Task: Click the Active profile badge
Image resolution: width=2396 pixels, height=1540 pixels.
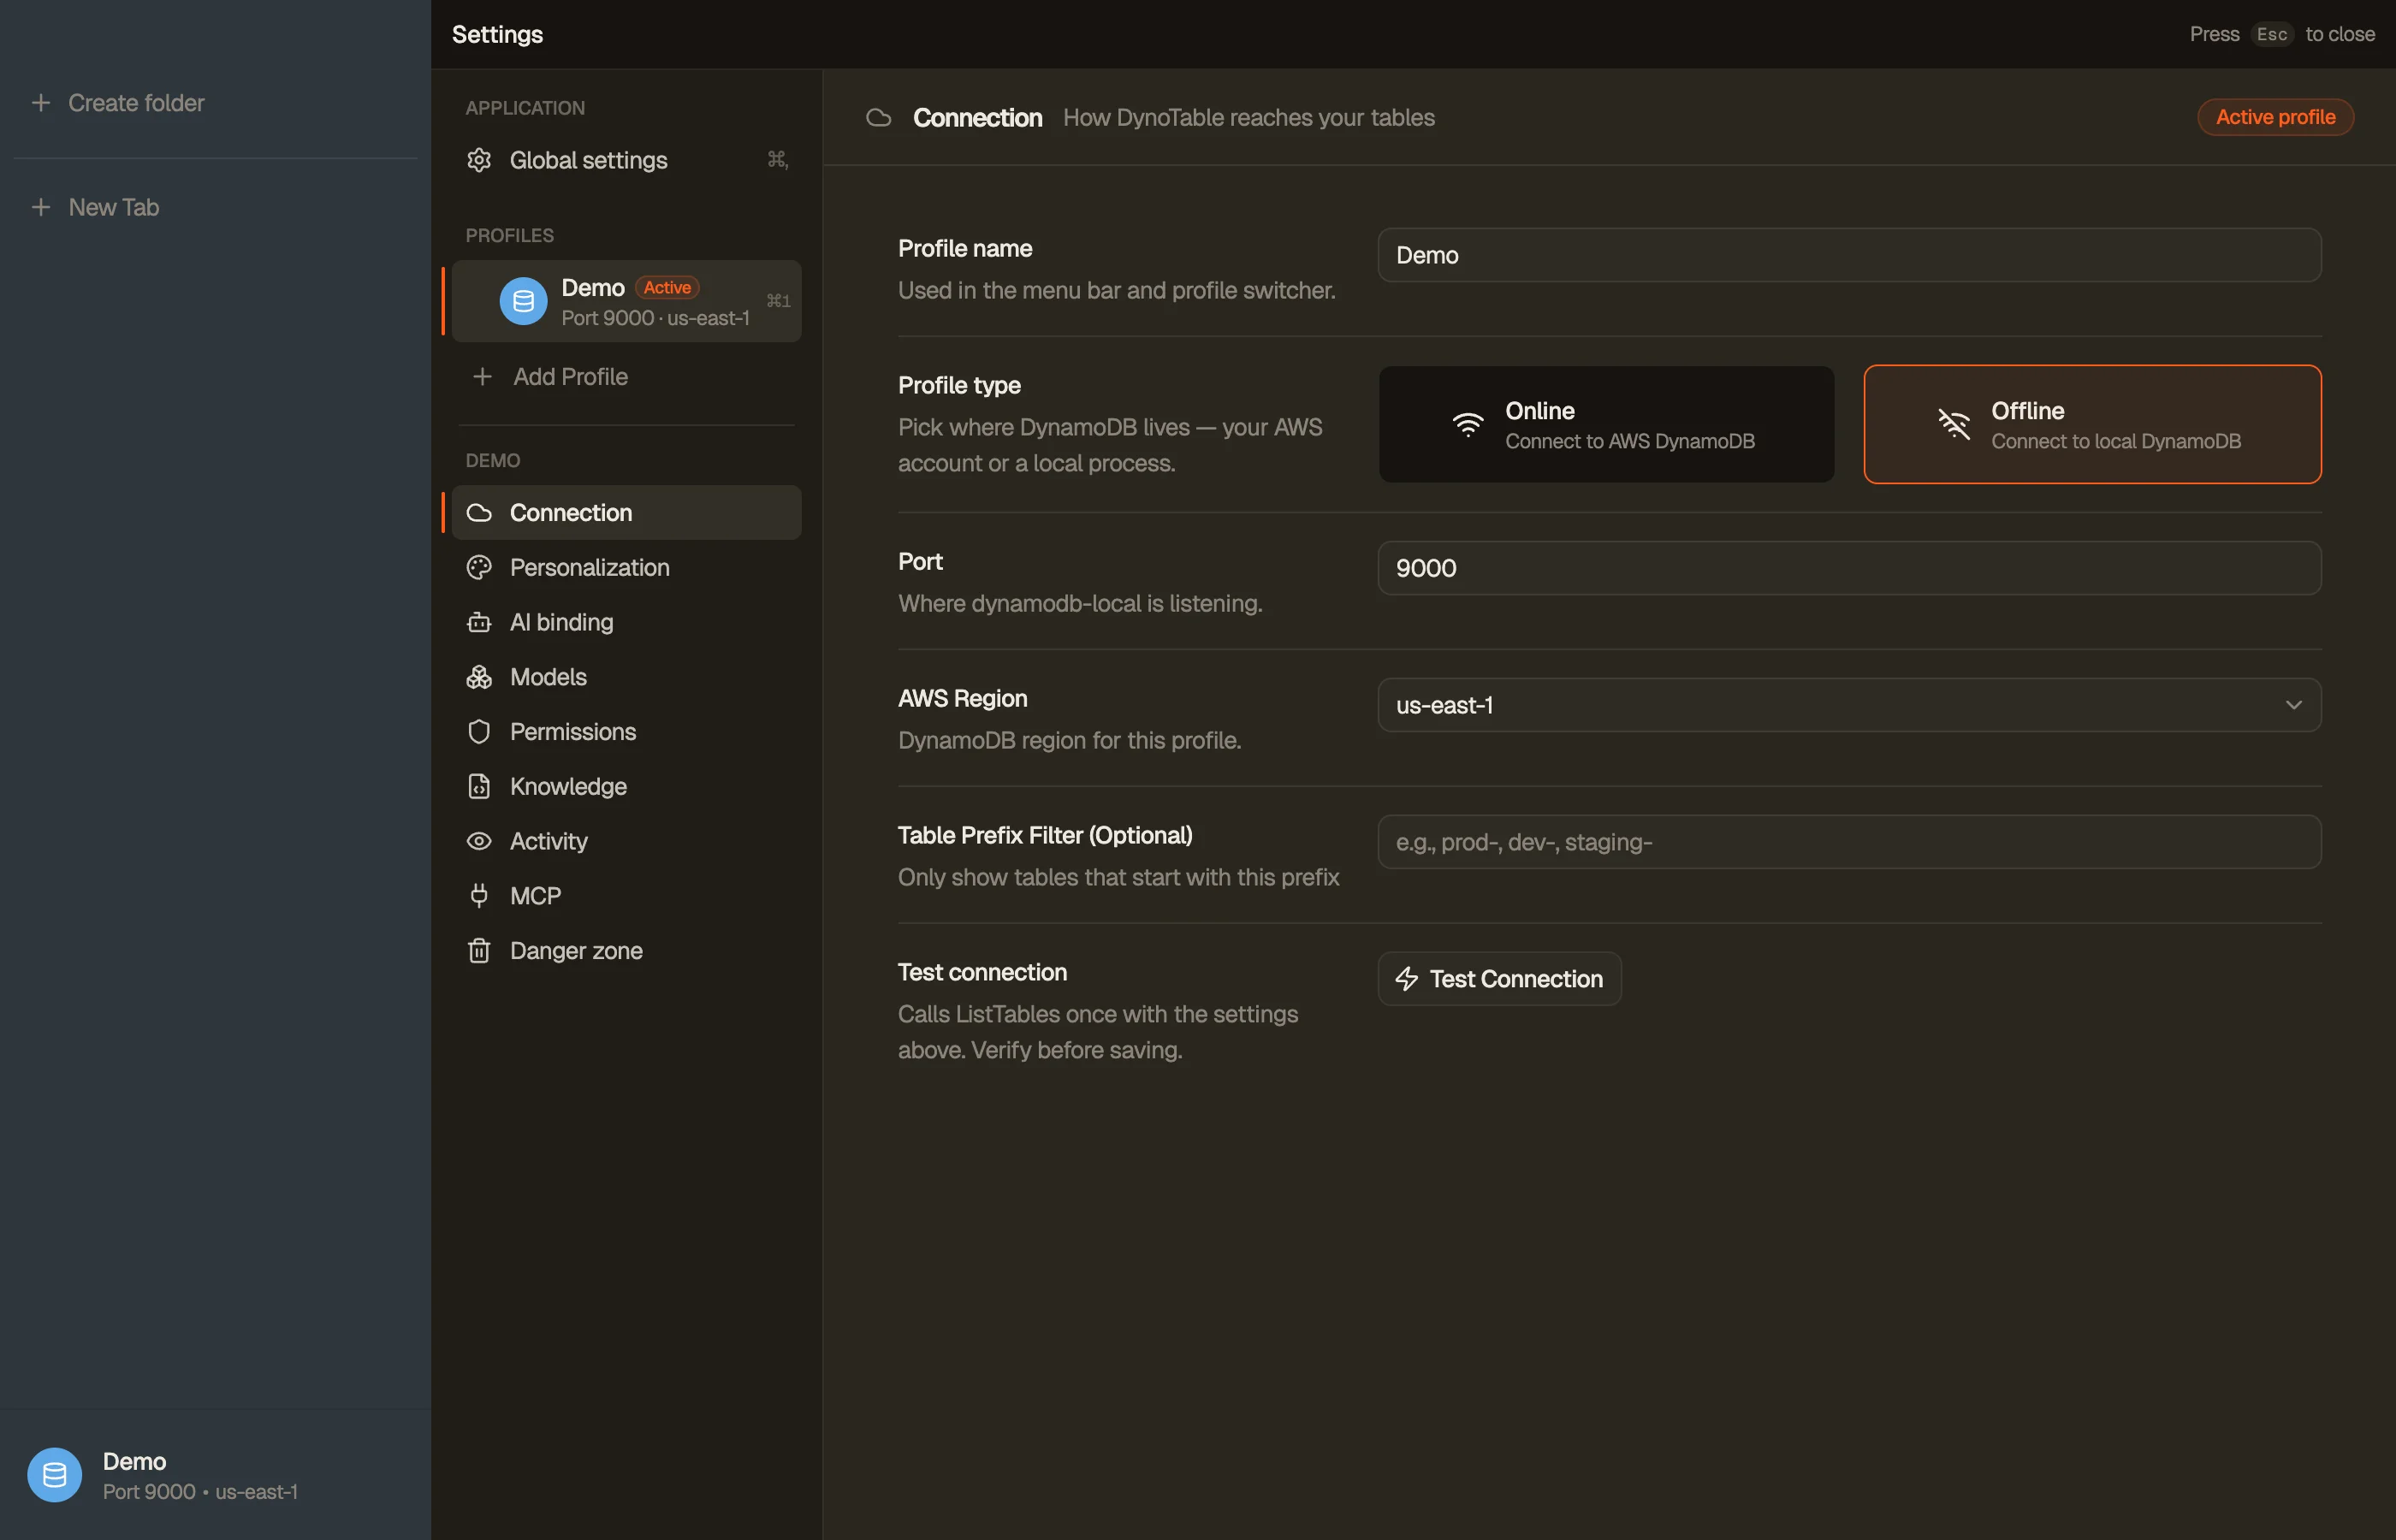Action: (2275, 117)
